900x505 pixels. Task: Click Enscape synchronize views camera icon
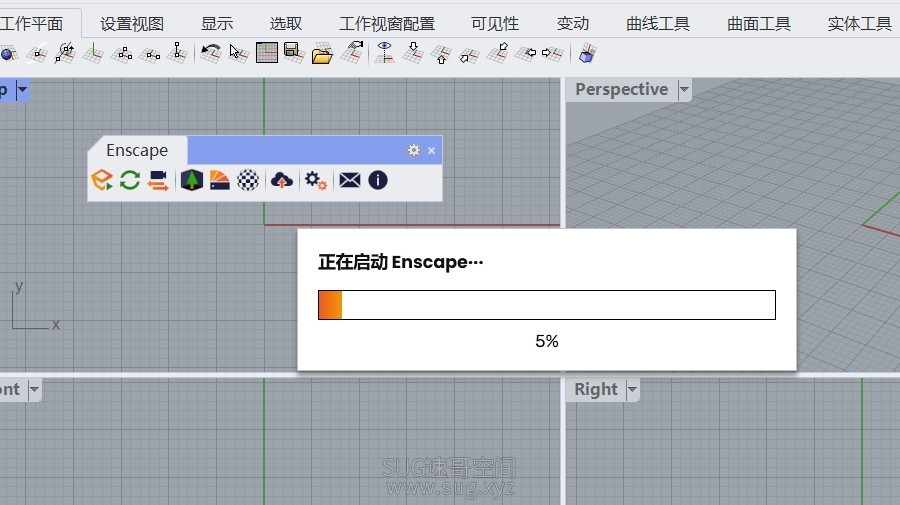point(158,180)
